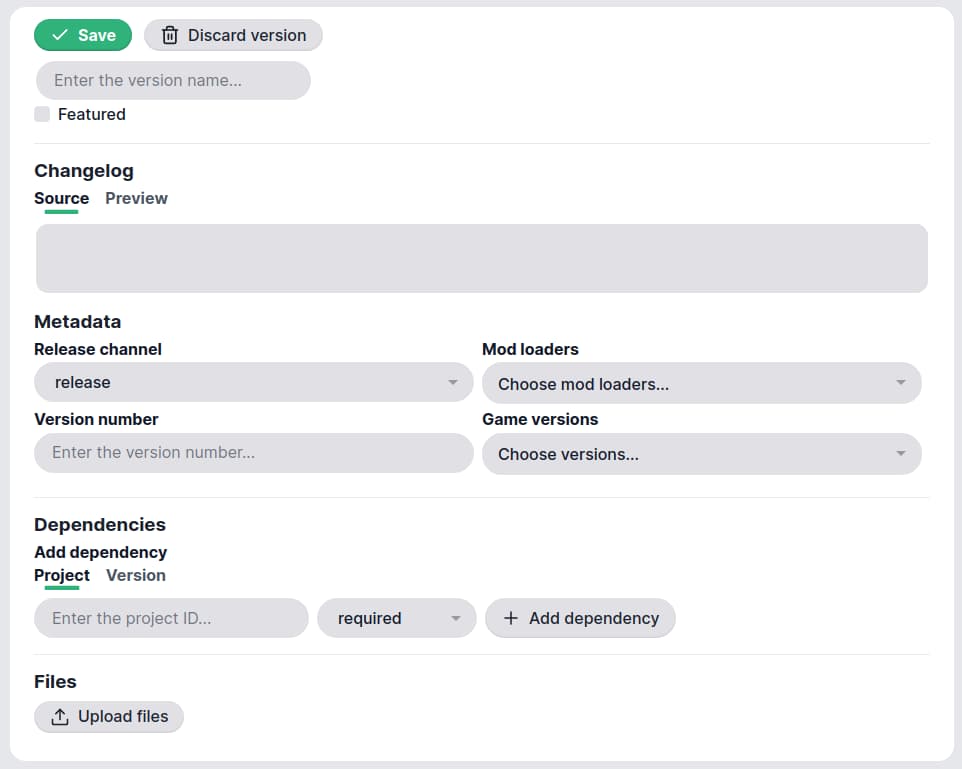
Task: Click the version name input field
Action: (x=172, y=80)
